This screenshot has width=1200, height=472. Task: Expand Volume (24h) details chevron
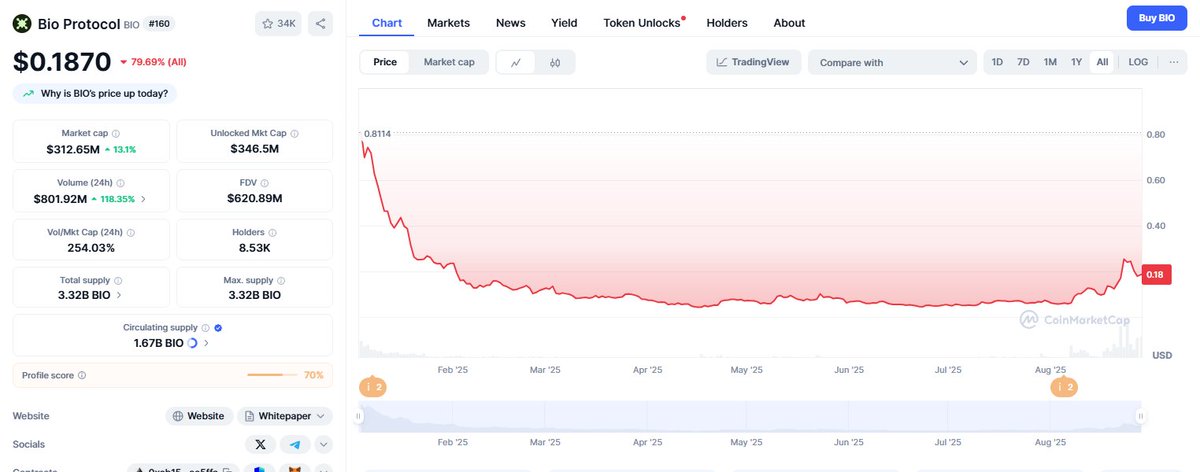tap(142, 199)
